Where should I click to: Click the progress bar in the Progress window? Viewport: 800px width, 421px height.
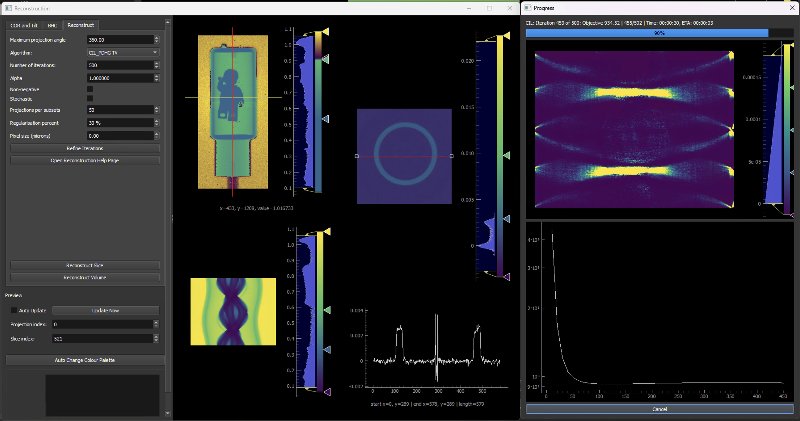coord(660,33)
